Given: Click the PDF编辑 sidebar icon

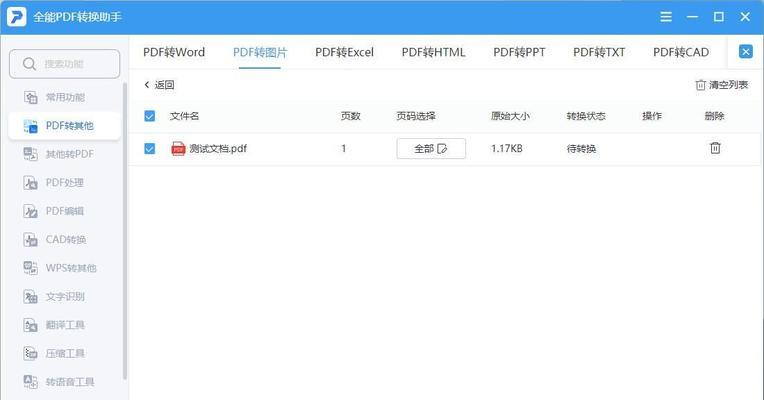Looking at the screenshot, I should coord(30,211).
